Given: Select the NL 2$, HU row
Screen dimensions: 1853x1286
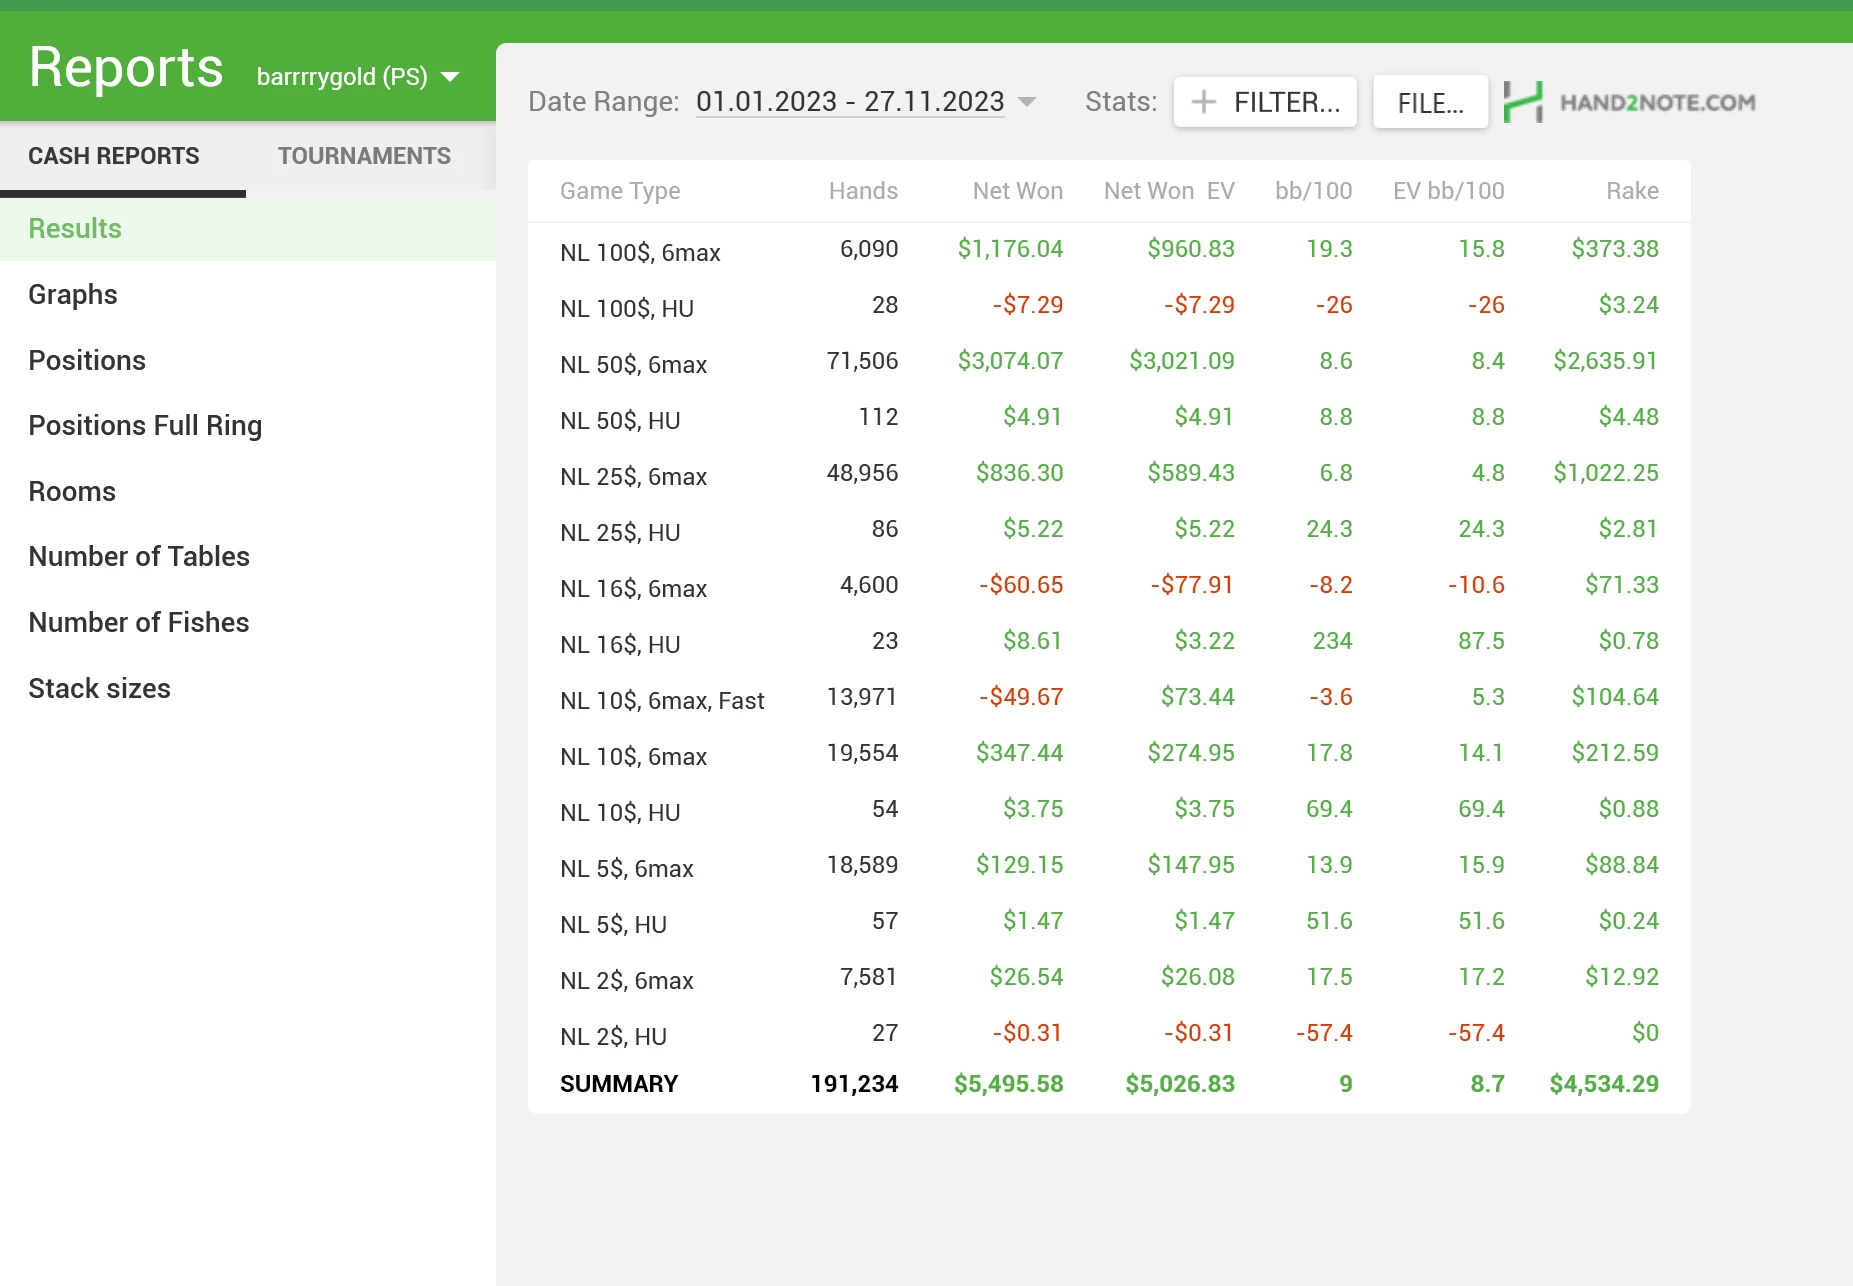Looking at the screenshot, I should click(1109, 1034).
